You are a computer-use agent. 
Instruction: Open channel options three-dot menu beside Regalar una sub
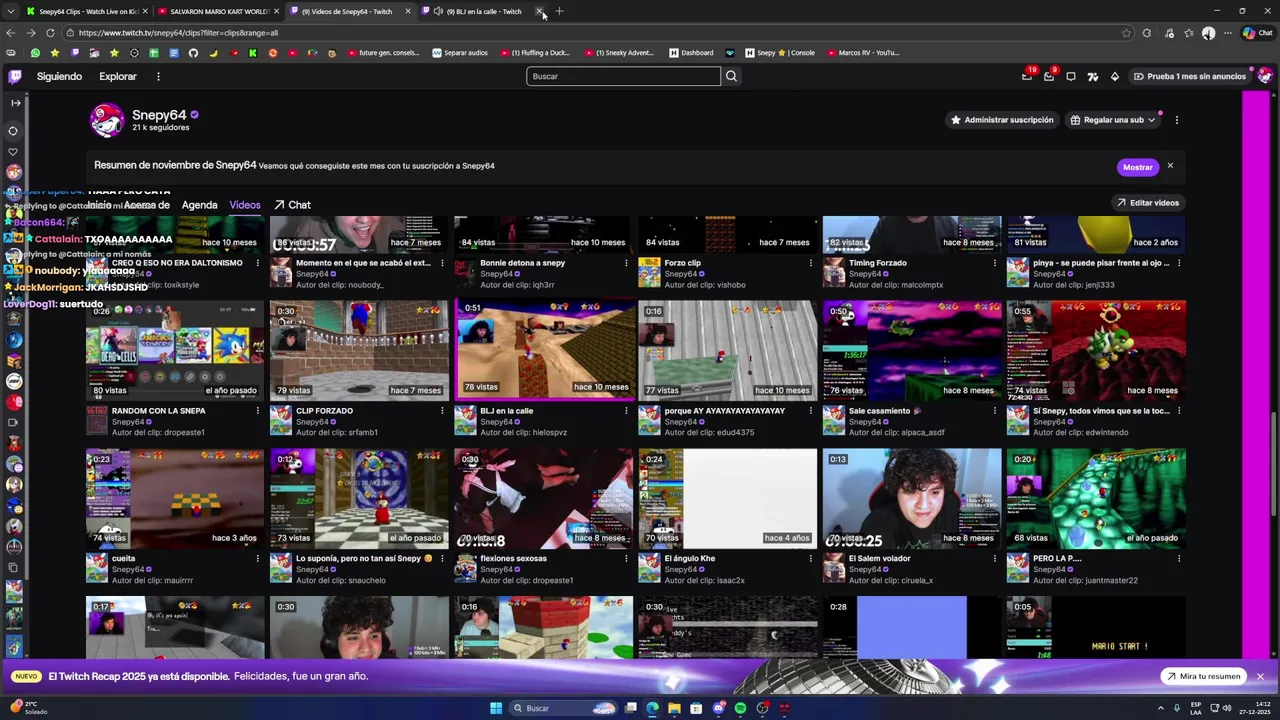[x=1176, y=120]
